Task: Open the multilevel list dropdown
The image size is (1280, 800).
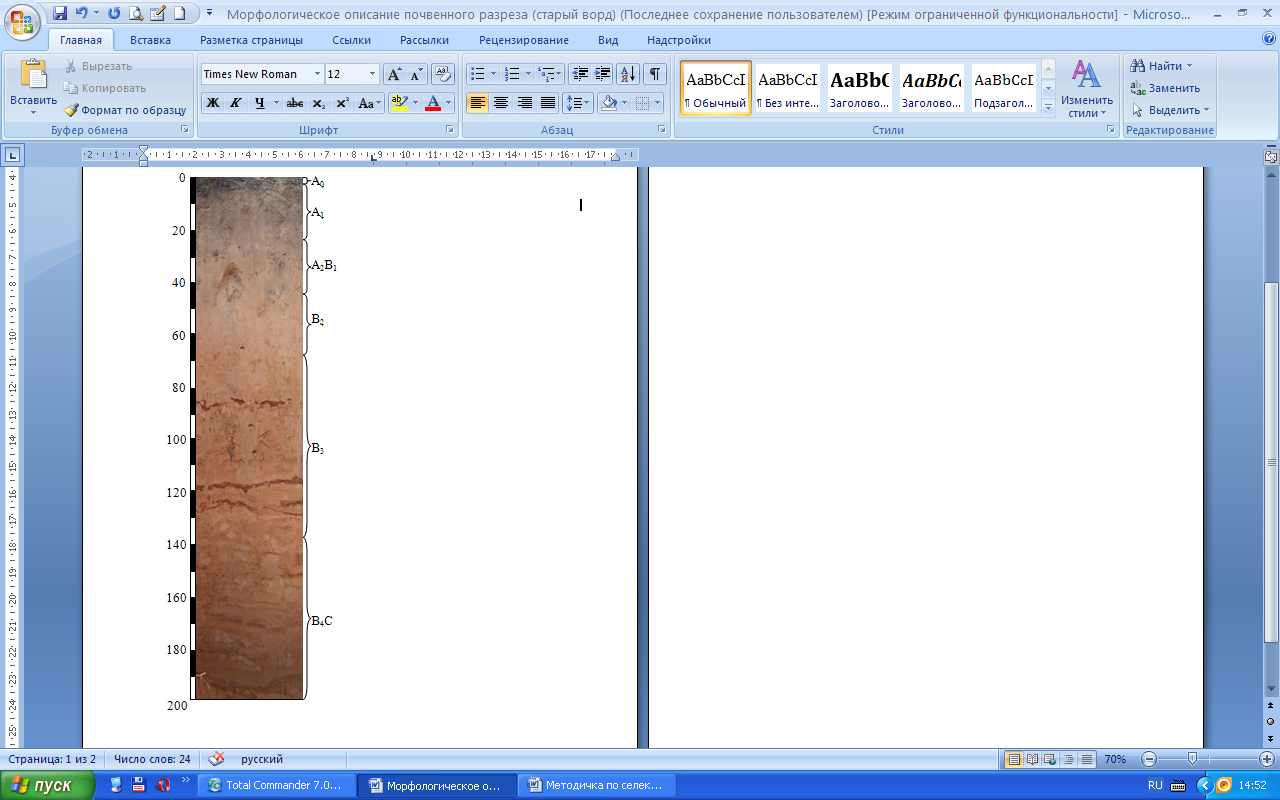Action: [x=560, y=74]
